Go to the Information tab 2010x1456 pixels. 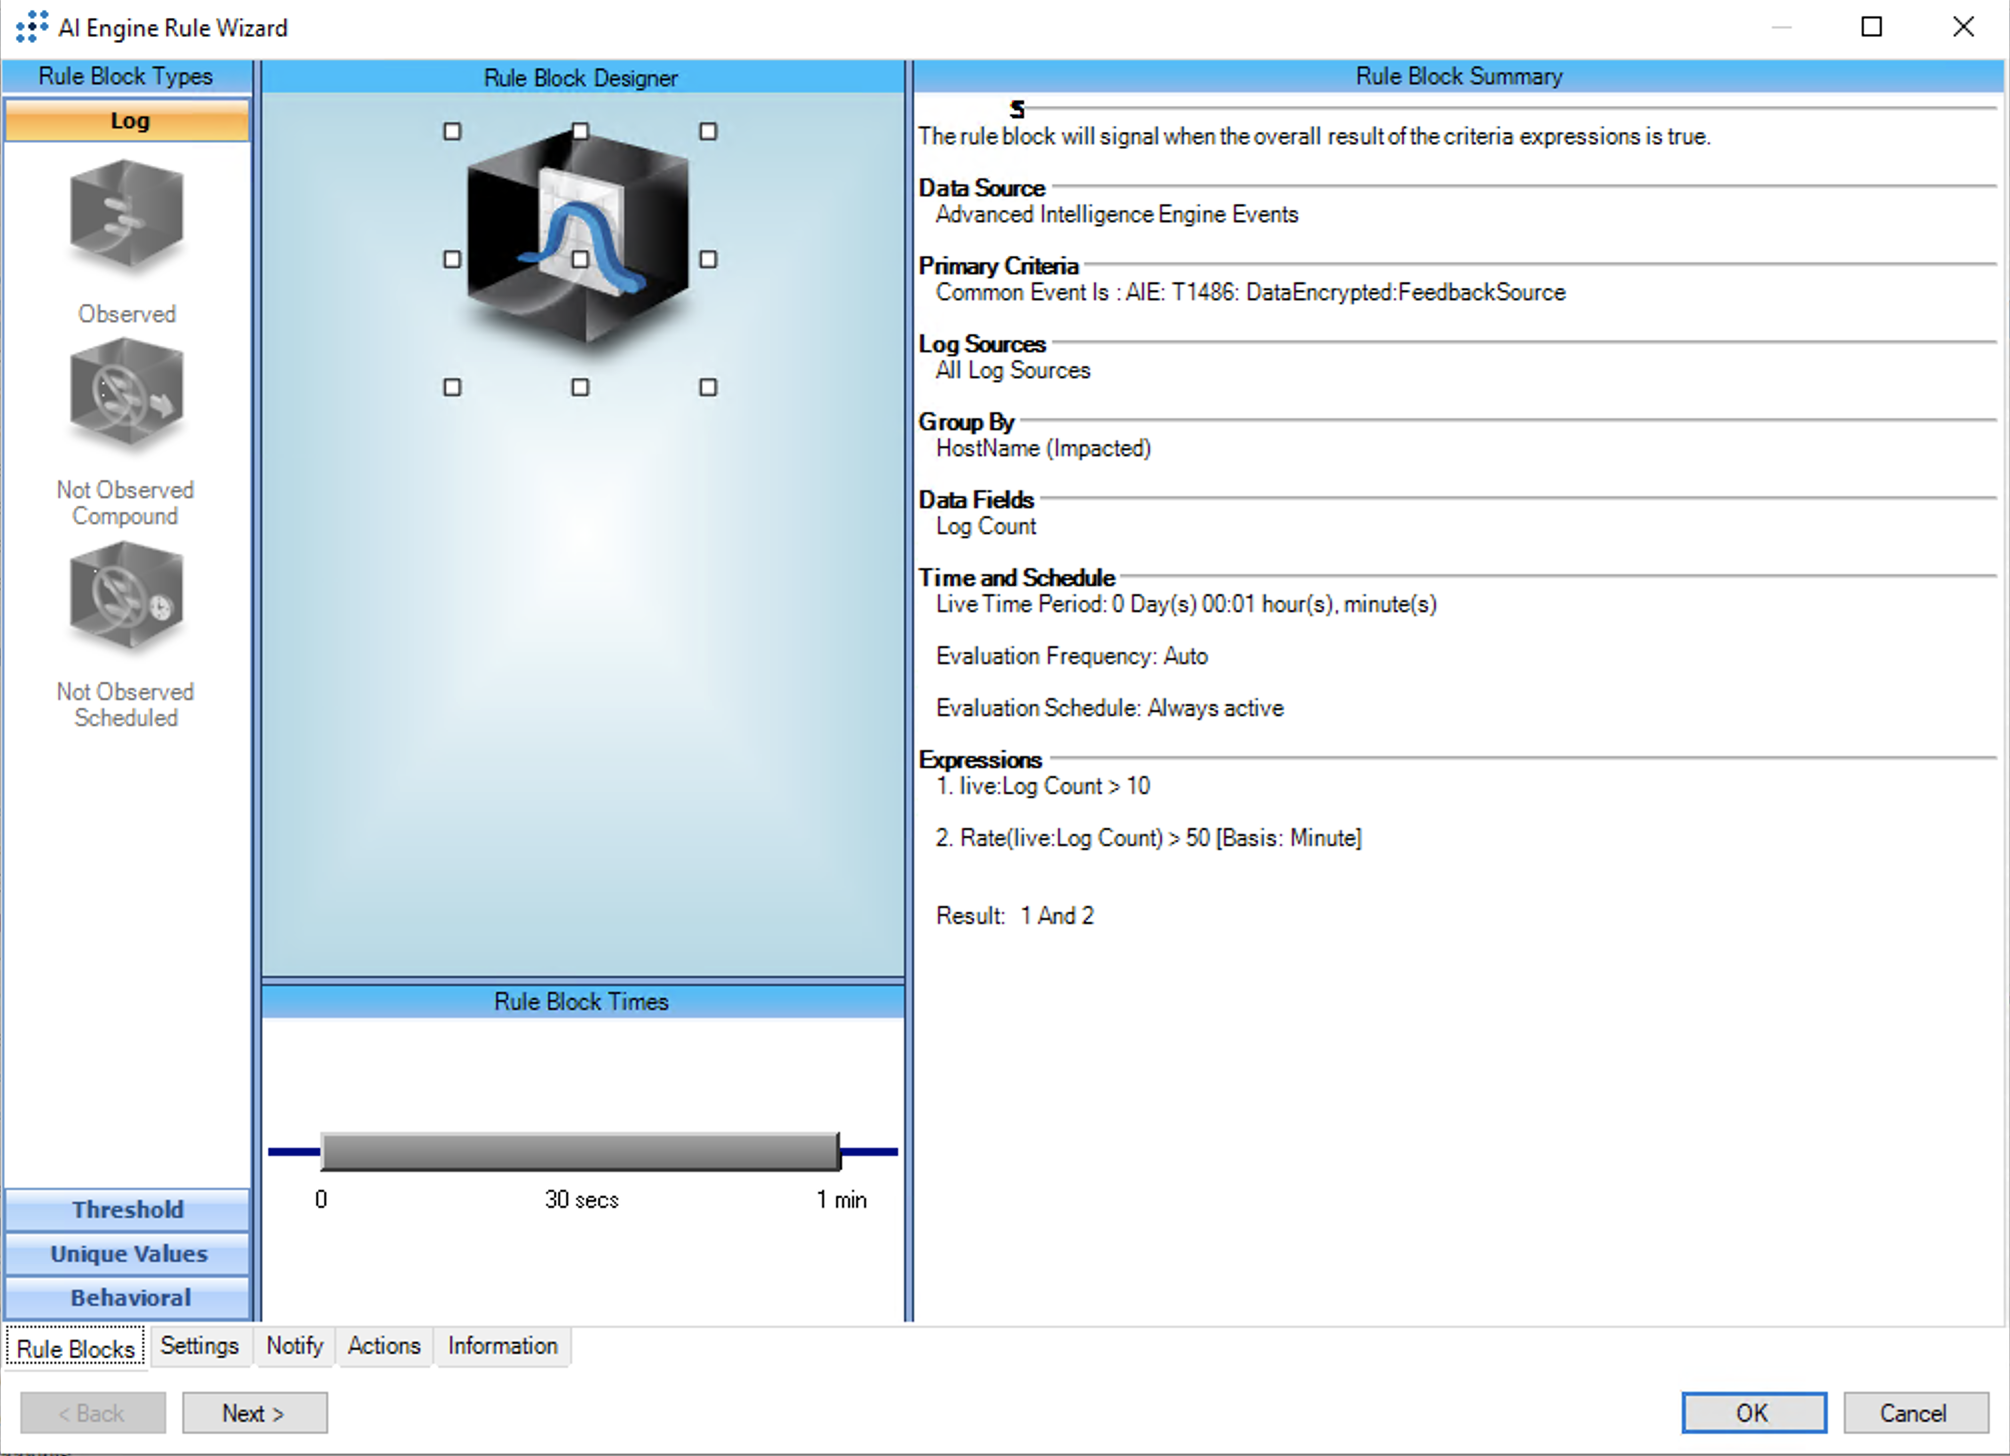click(x=502, y=1346)
